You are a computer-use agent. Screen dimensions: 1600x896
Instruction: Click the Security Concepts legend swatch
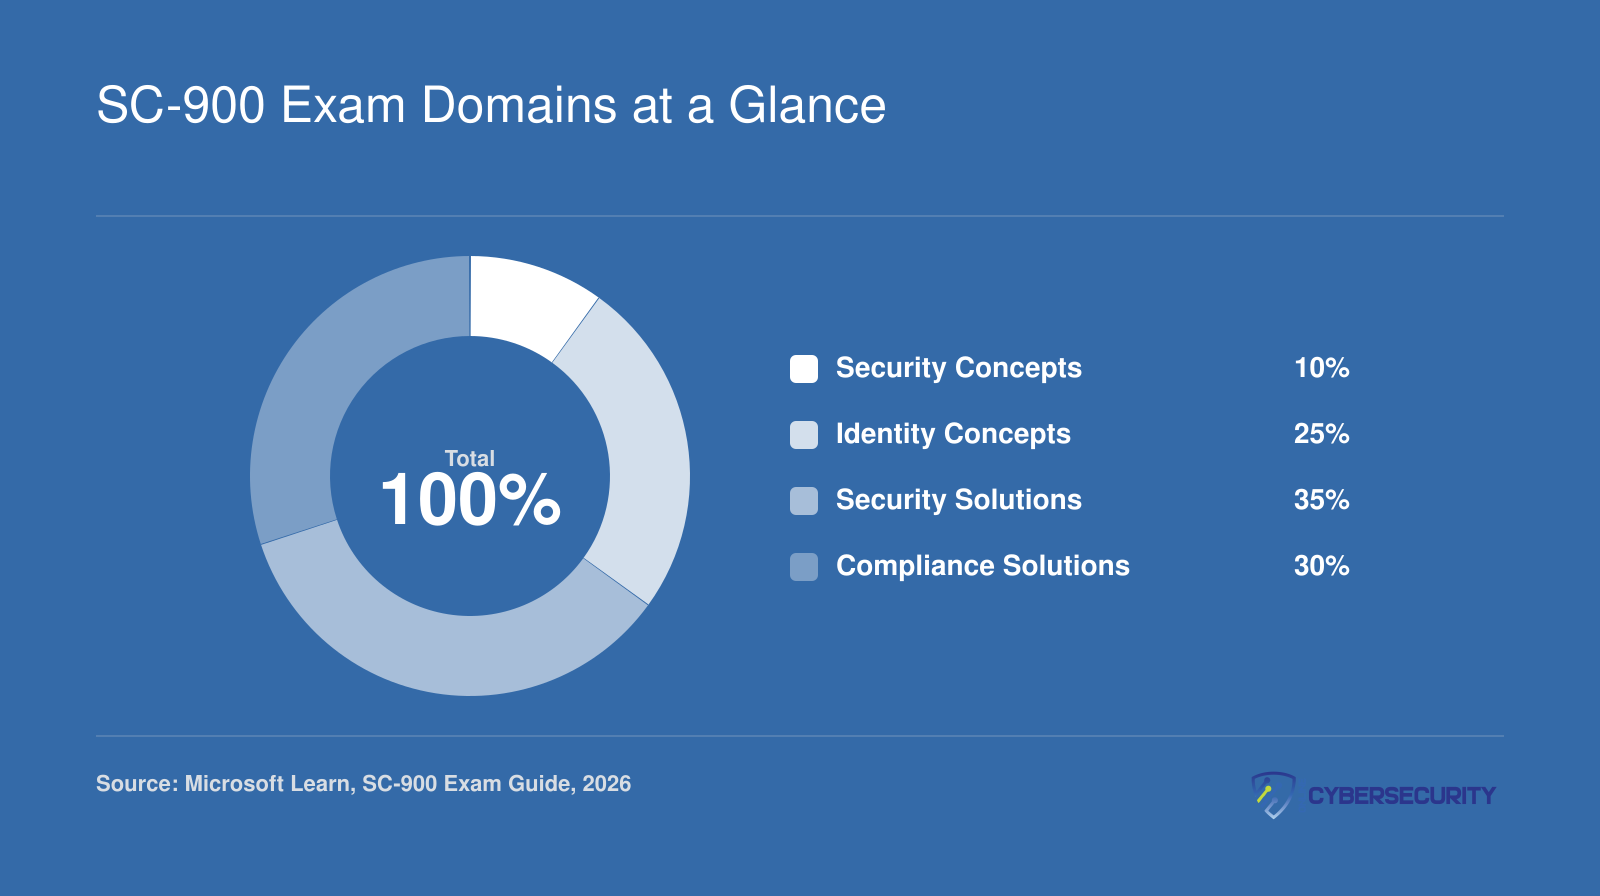804,369
